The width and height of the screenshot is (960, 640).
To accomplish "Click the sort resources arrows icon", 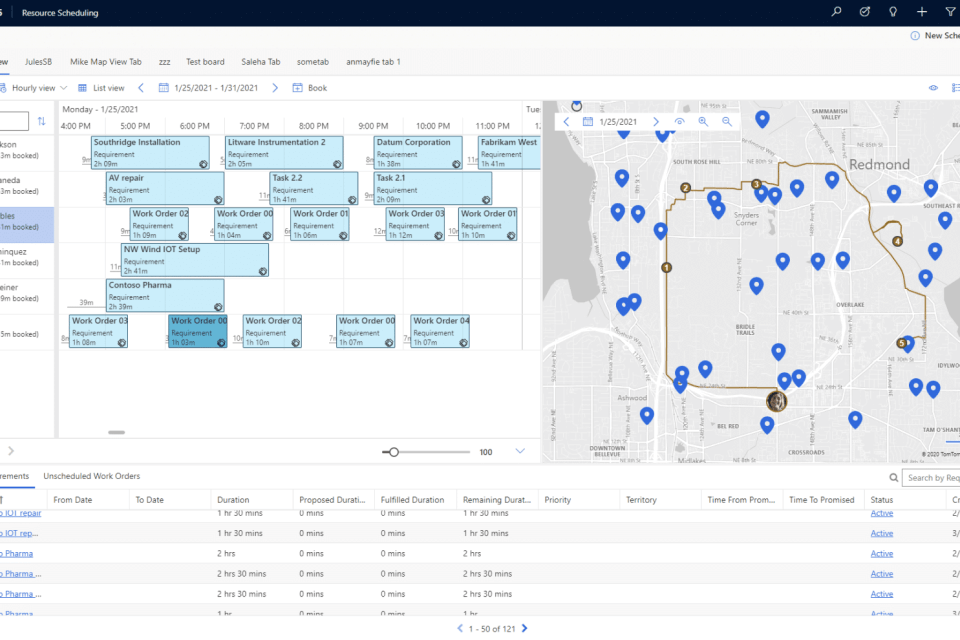I will (41, 121).
